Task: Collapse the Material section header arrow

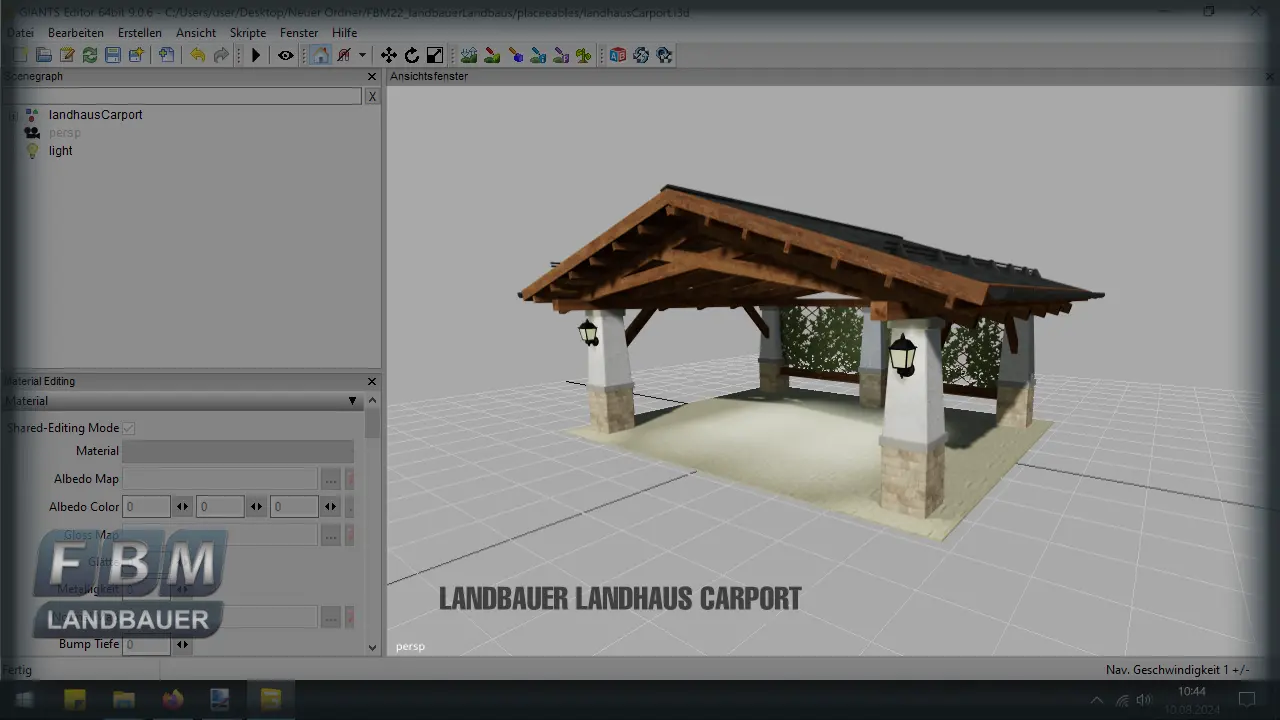Action: pyautogui.click(x=352, y=401)
